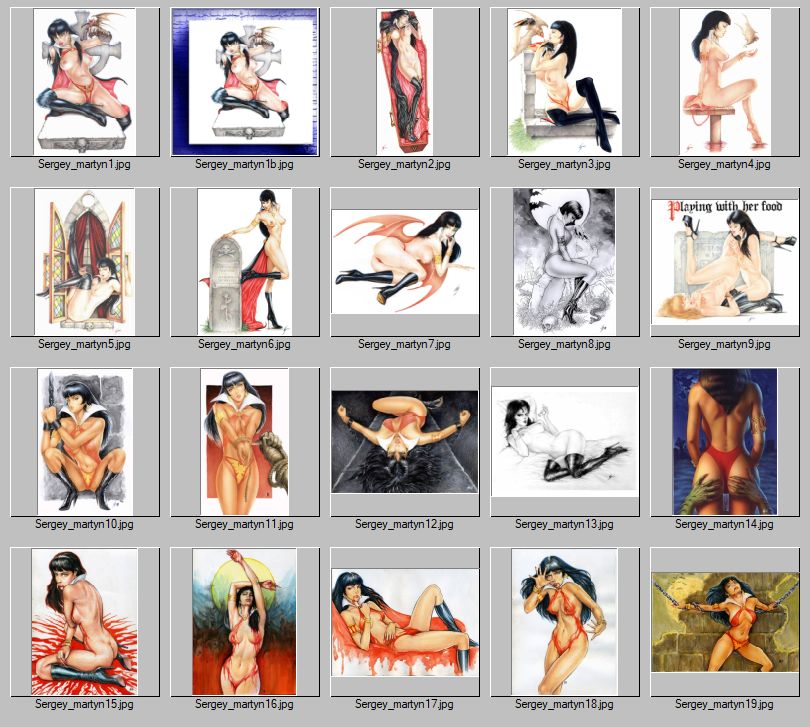Select the Sergey_martyn14.jpg thumbnail

pyautogui.click(x=725, y=442)
